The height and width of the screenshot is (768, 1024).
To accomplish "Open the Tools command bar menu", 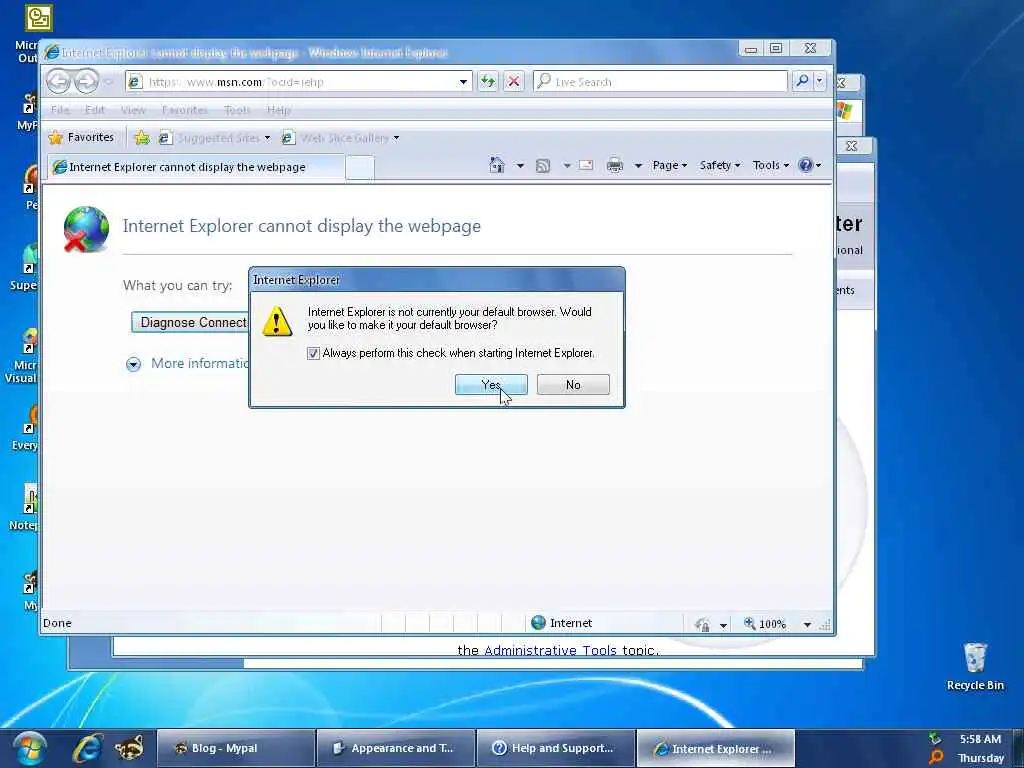I will pos(771,165).
